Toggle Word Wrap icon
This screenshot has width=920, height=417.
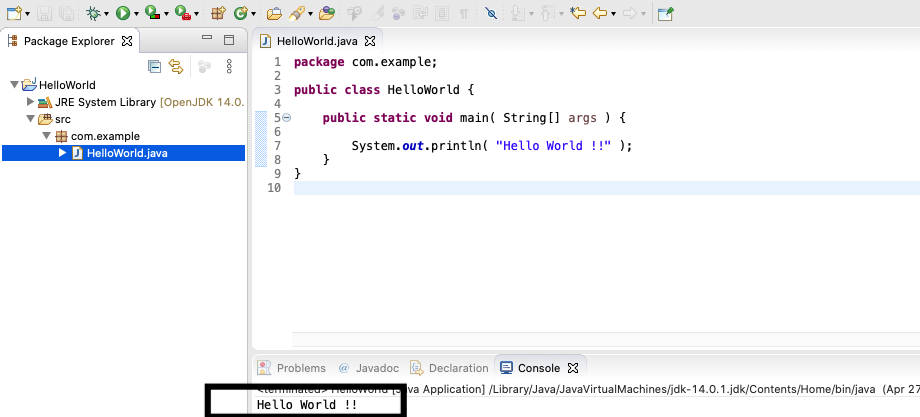(420, 13)
